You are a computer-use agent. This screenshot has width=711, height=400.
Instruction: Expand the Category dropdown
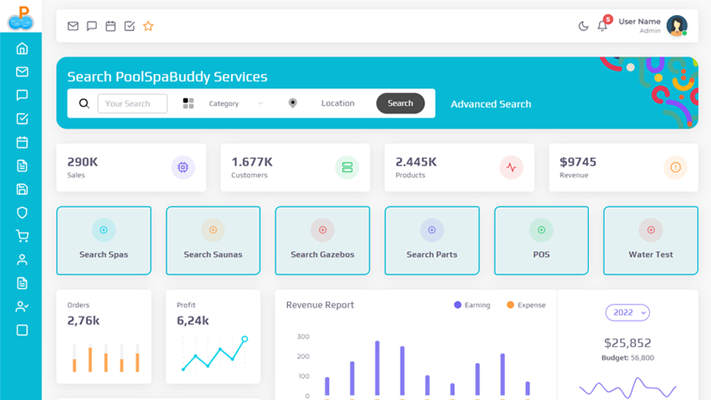pos(236,103)
